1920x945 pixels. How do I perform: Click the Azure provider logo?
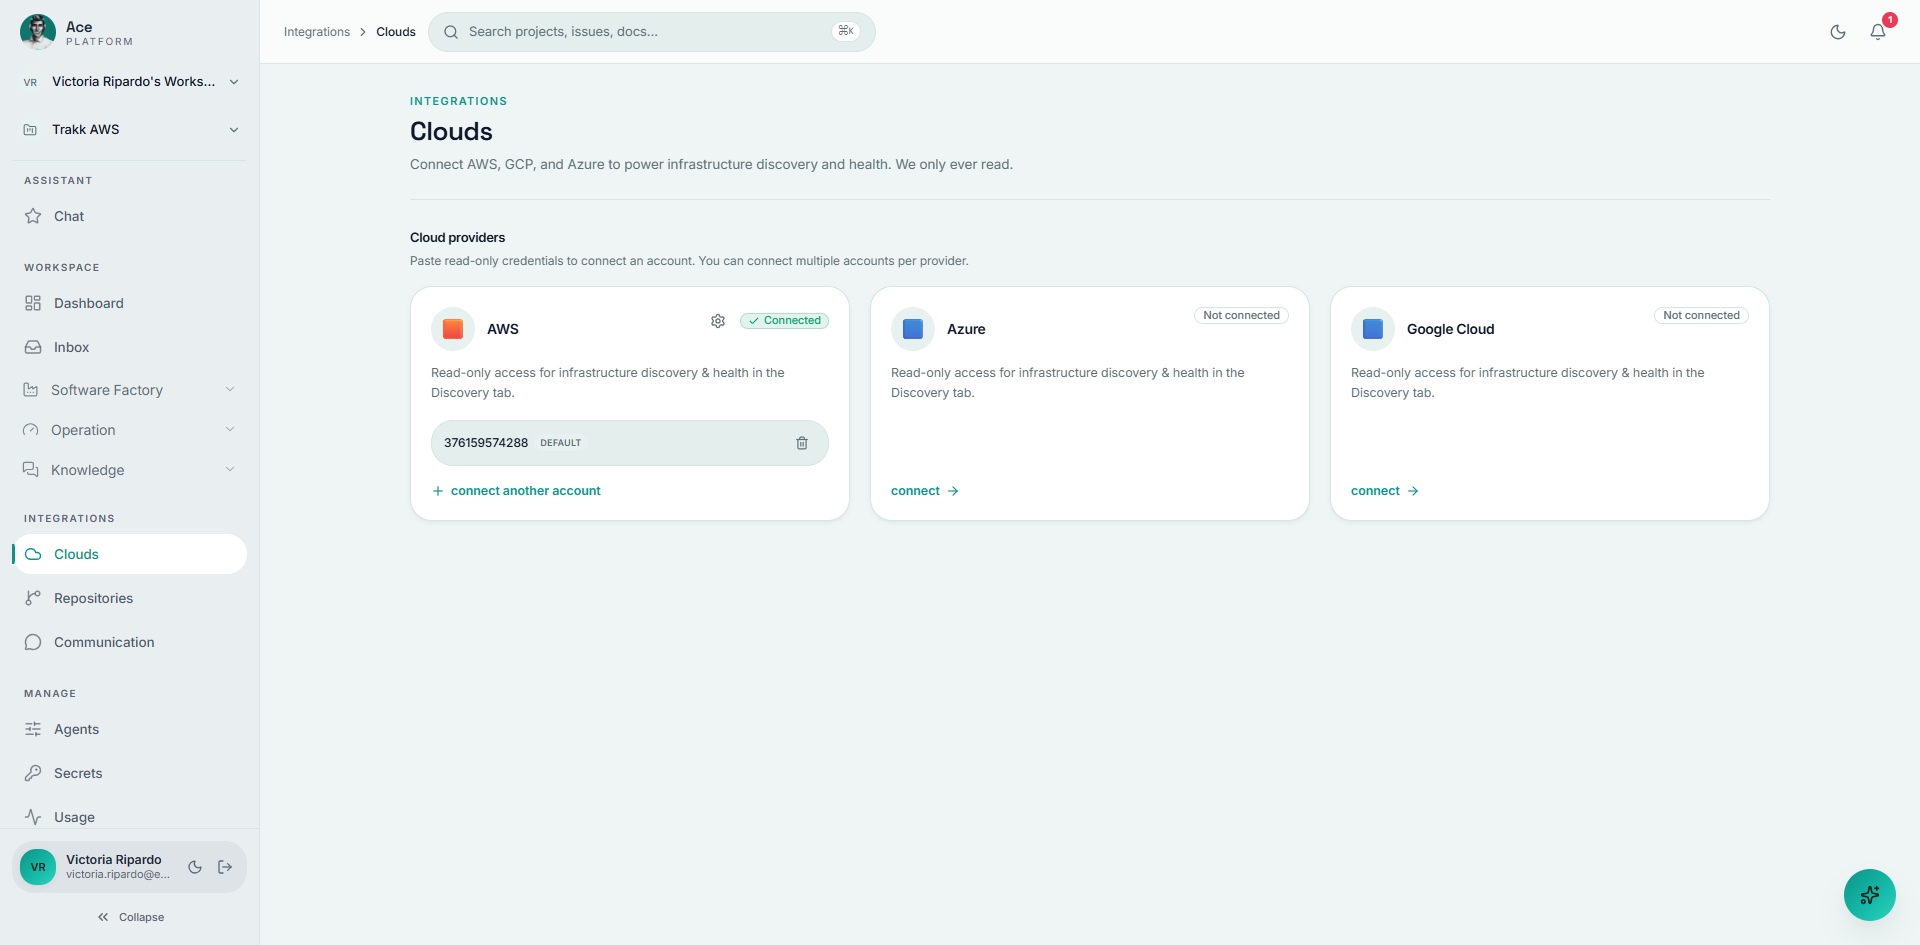(913, 329)
